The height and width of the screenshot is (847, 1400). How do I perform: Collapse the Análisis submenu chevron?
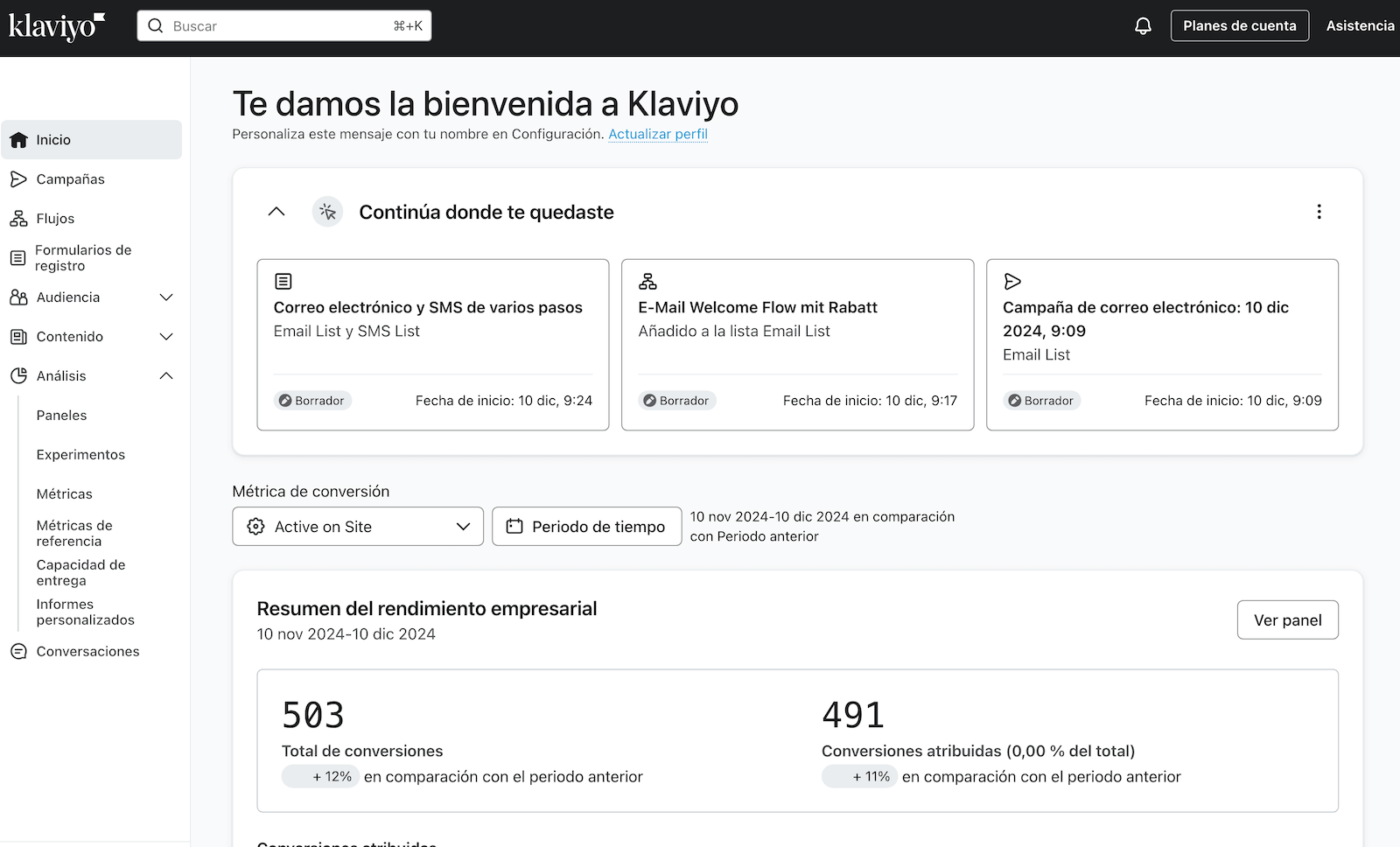pyautogui.click(x=166, y=376)
